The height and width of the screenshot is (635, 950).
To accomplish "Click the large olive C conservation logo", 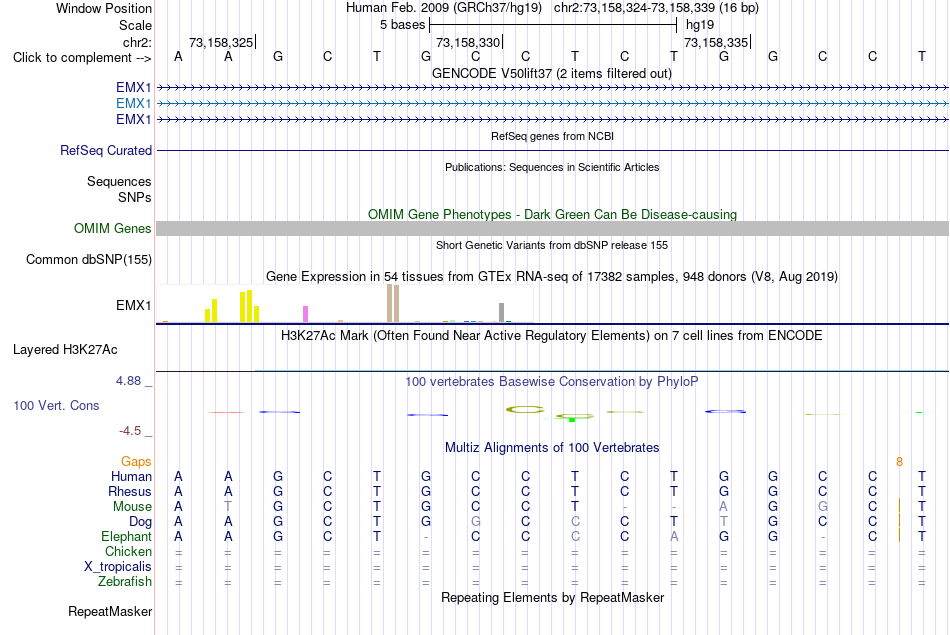I will (x=525, y=410).
